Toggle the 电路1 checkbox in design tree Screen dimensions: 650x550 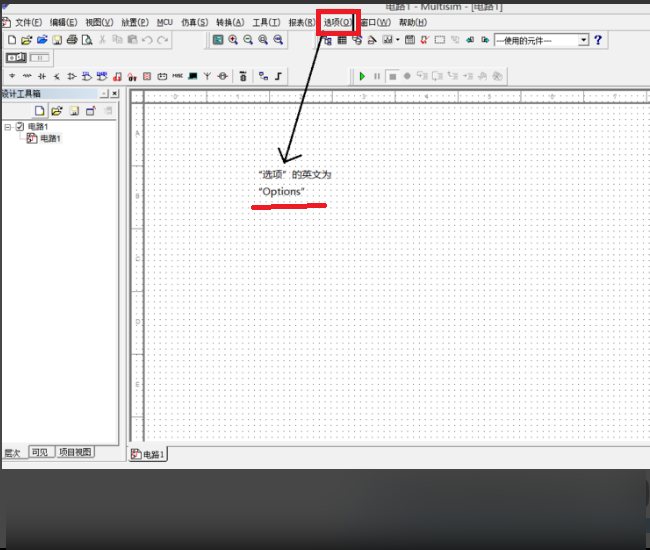(20, 127)
